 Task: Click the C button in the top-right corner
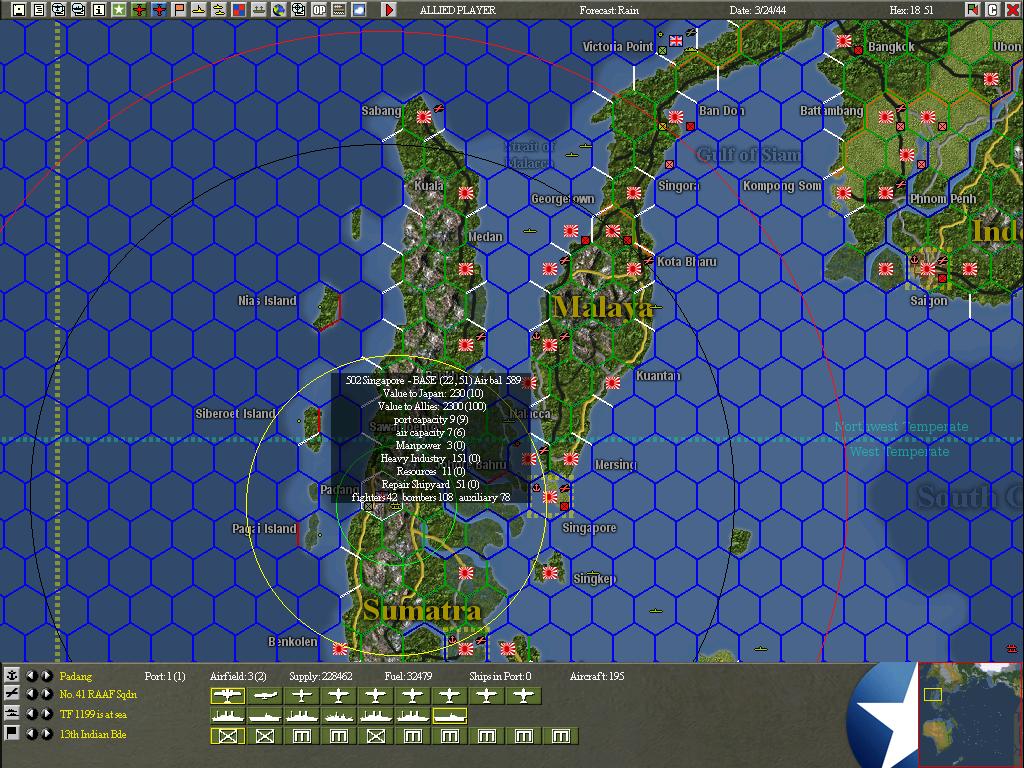tap(993, 9)
